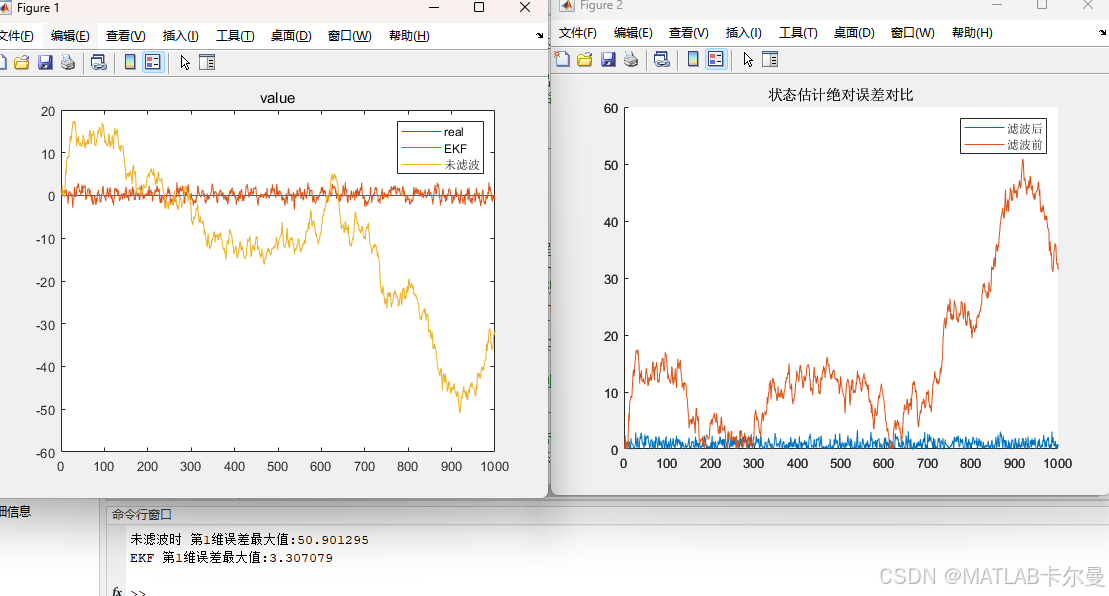Image resolution: width=1109 pixels, height=596 pixels.
Task: Click output line 'EKF 第1维误差最大值:3.307079'
Action: [231, 558]
